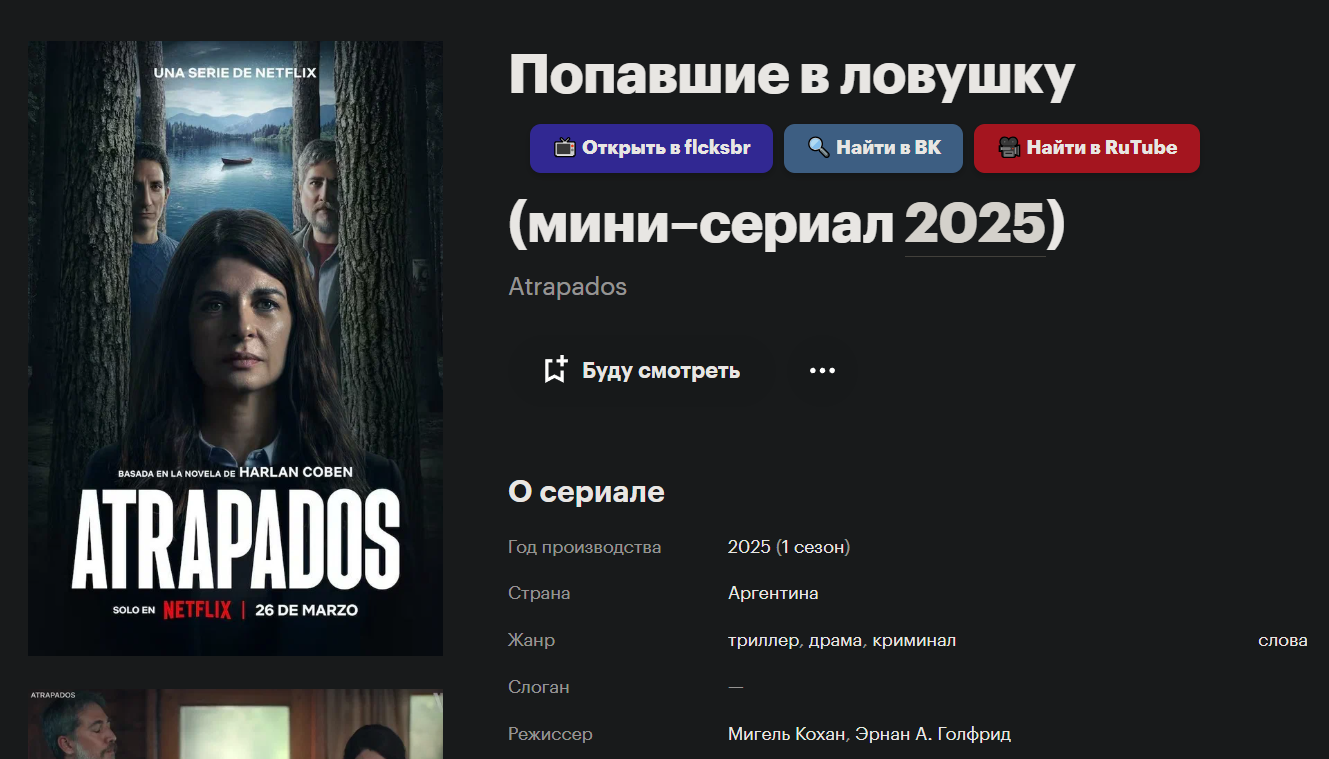The width and height of the screenshot is (1329, 759).
Task: Click the О сериале heading
Action: (586, 492)
